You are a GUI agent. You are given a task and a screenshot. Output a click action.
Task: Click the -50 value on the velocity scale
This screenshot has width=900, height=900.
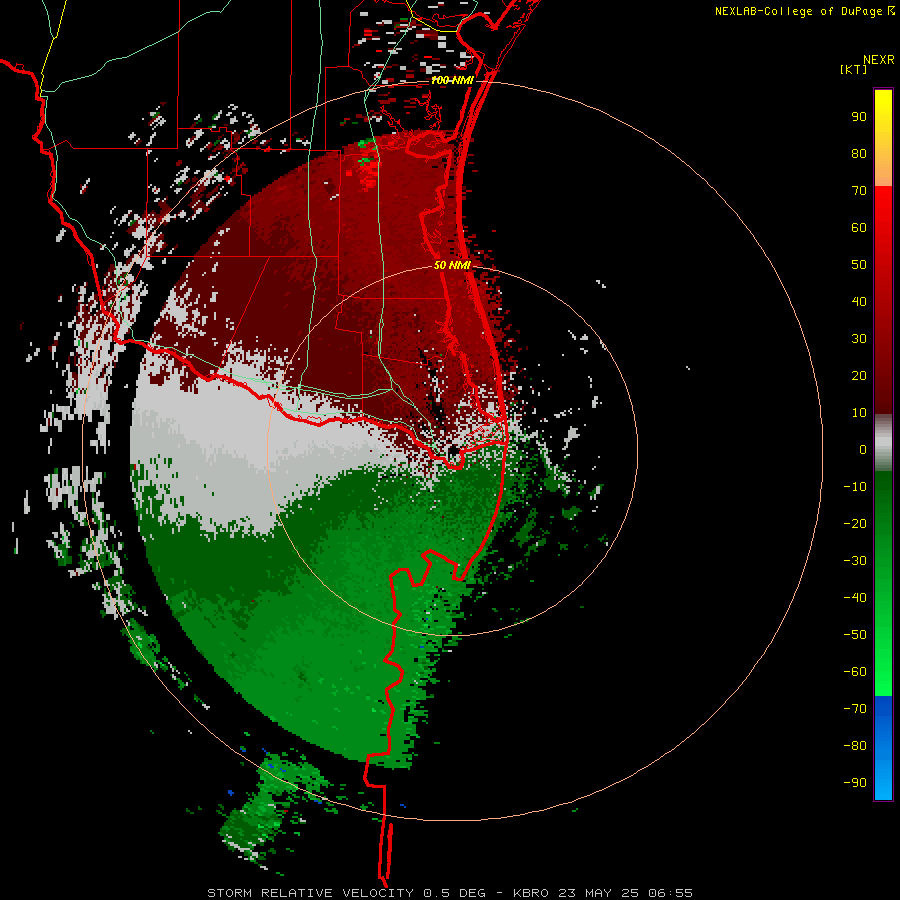pos(855,635)
